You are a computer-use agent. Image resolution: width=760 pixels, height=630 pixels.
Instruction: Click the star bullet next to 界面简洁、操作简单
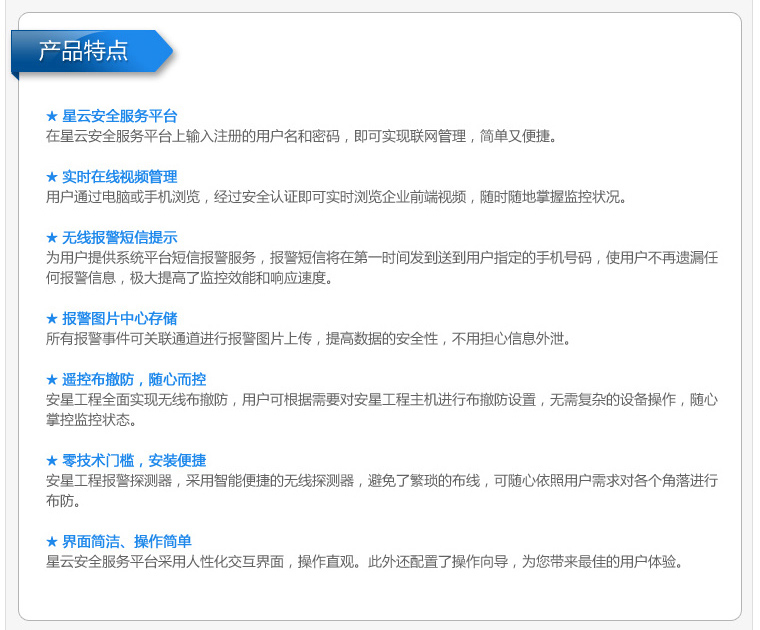click(x=52, y=541)
